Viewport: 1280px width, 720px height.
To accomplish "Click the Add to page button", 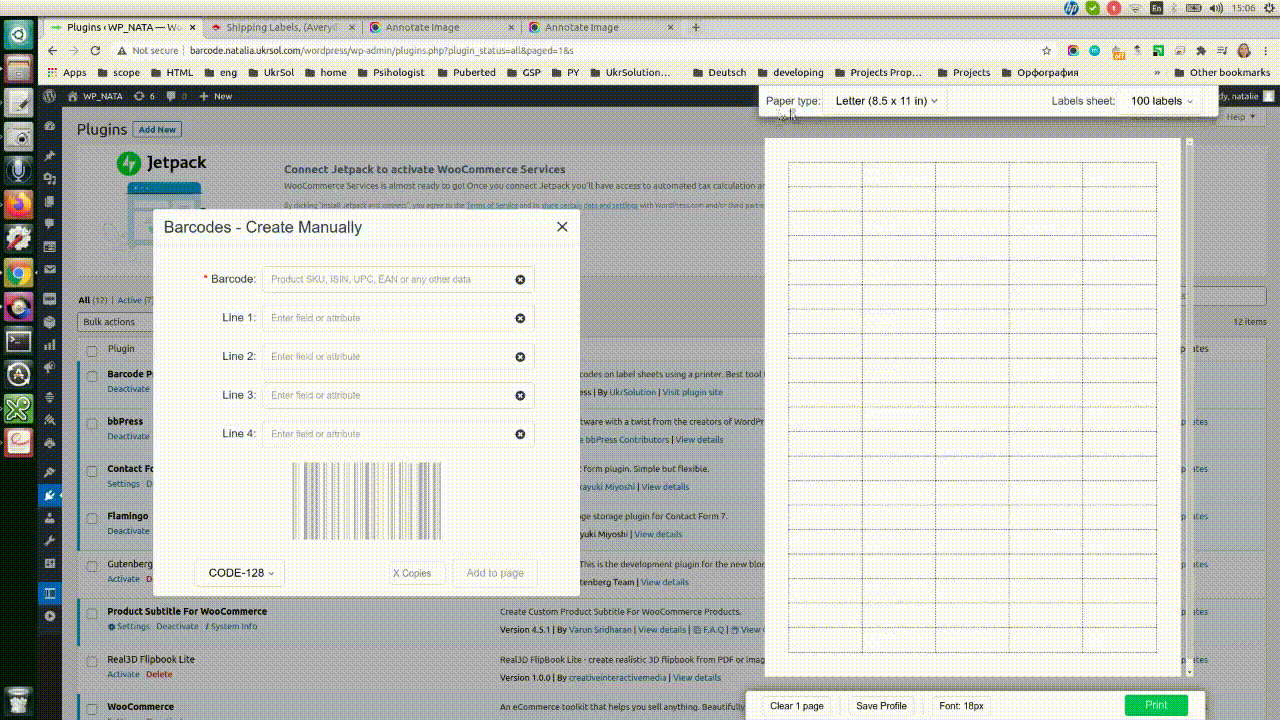I will pyautogui.click(x=495, y=573).
